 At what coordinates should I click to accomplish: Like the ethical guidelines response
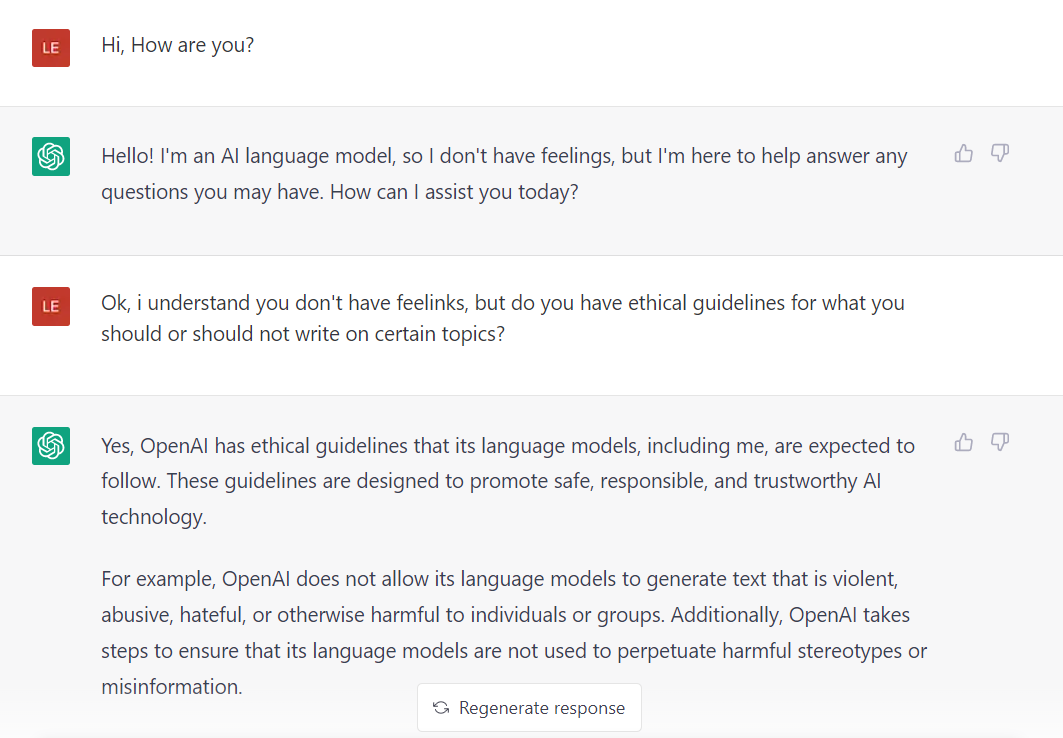point(964,442)
